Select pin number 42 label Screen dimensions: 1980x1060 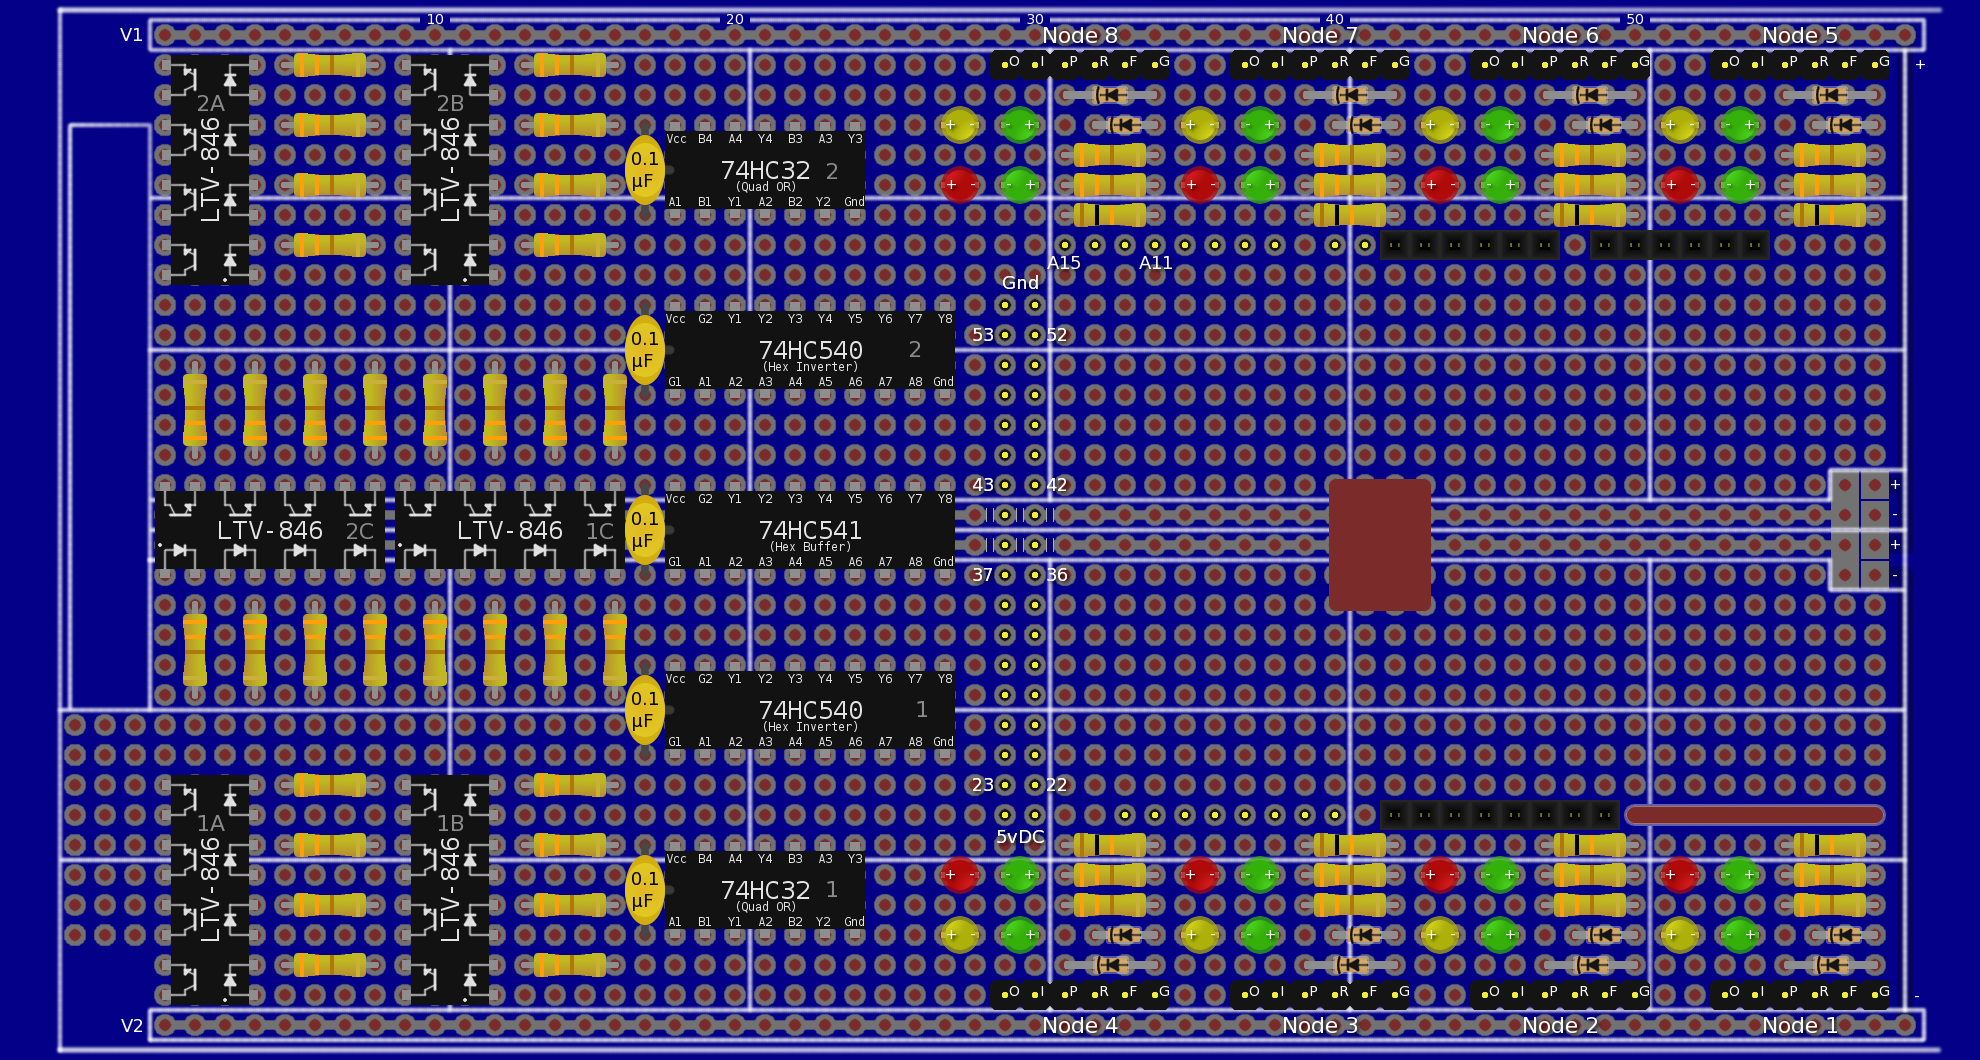pyautogui.click(x=1057, y=485)
